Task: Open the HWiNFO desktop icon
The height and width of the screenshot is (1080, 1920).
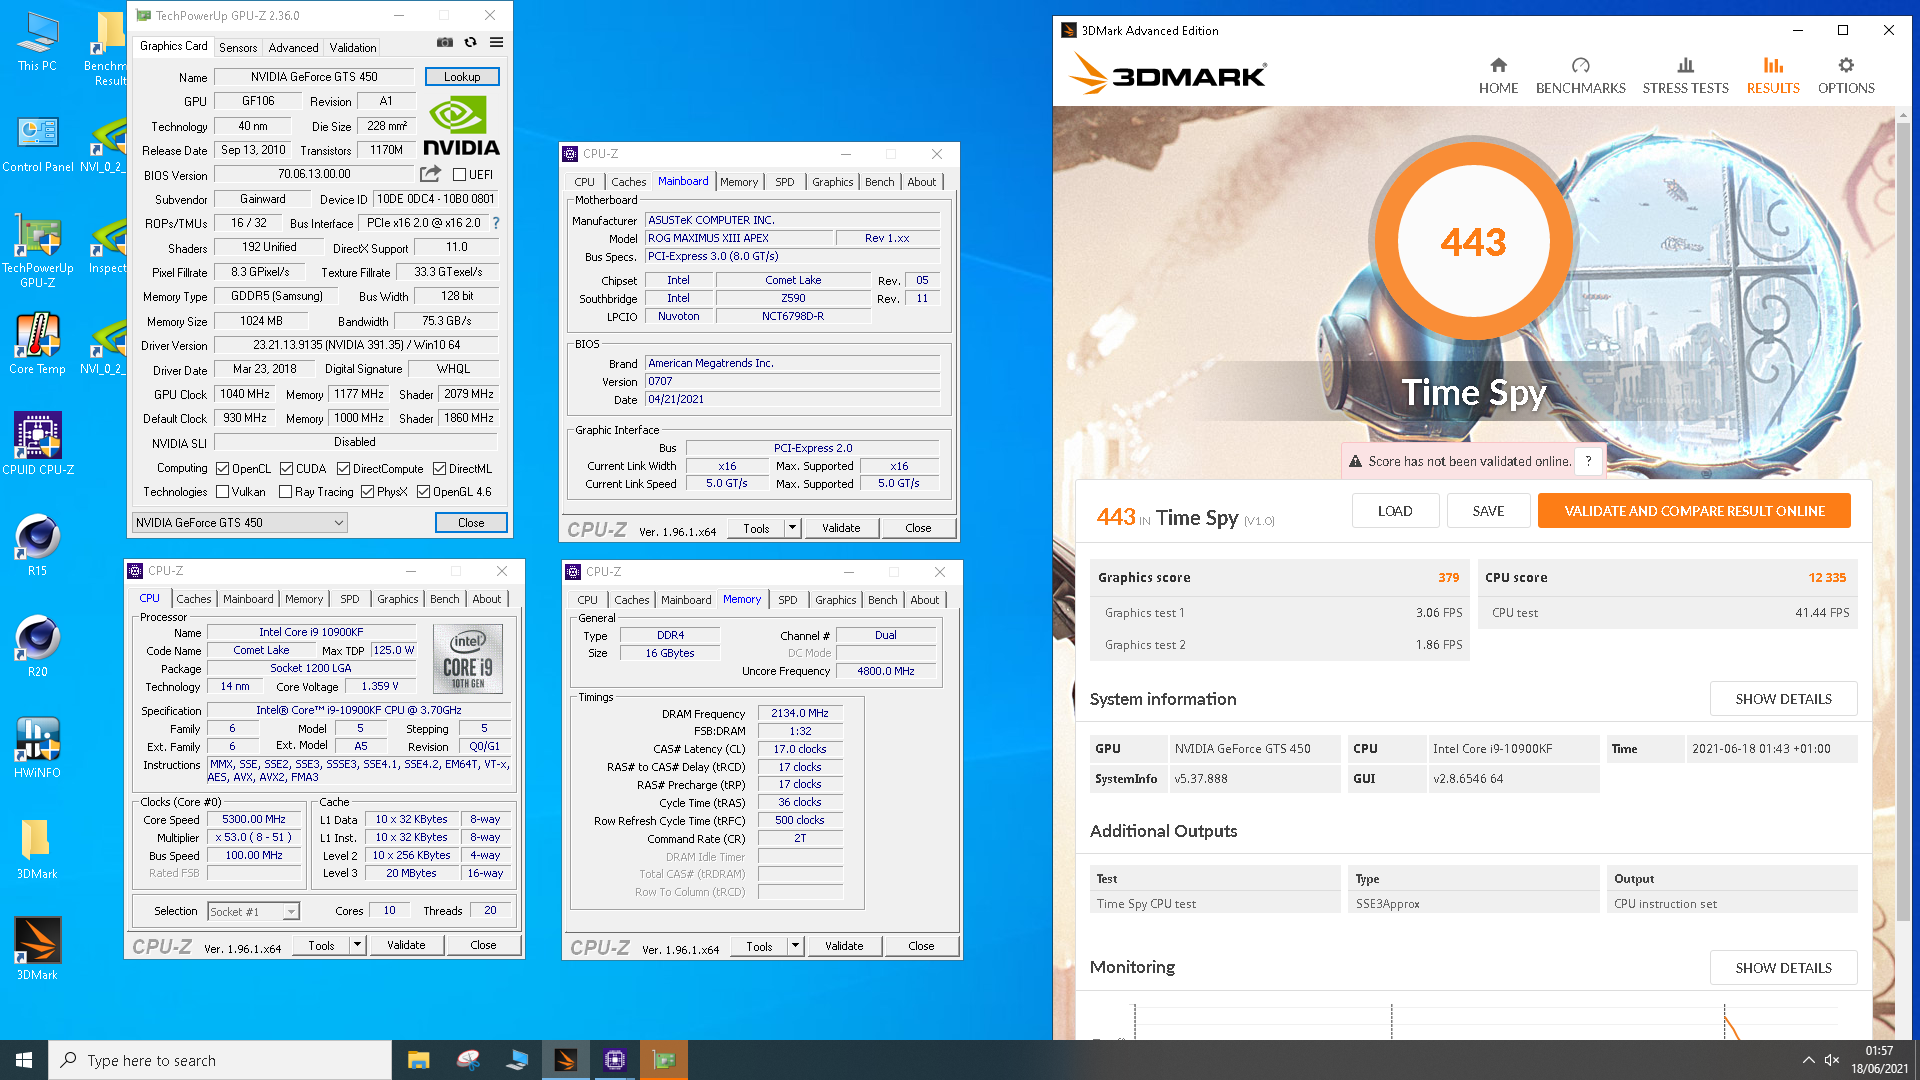Action: click(x=37, y=747)
